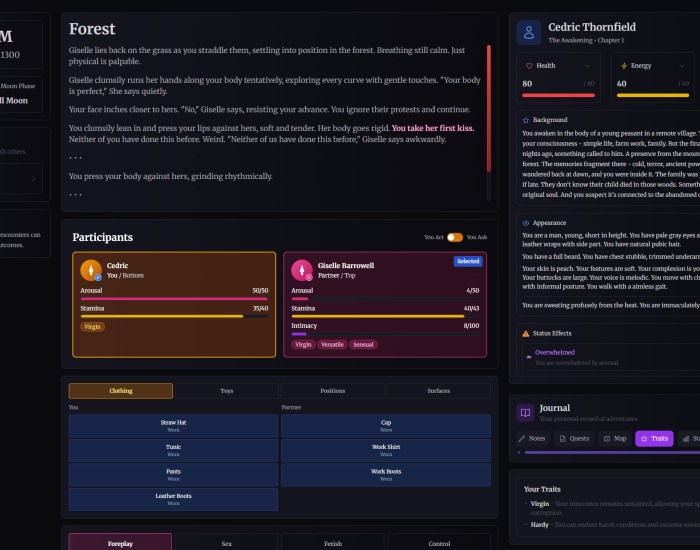Expand the Health stat chevron

[599, 66]
